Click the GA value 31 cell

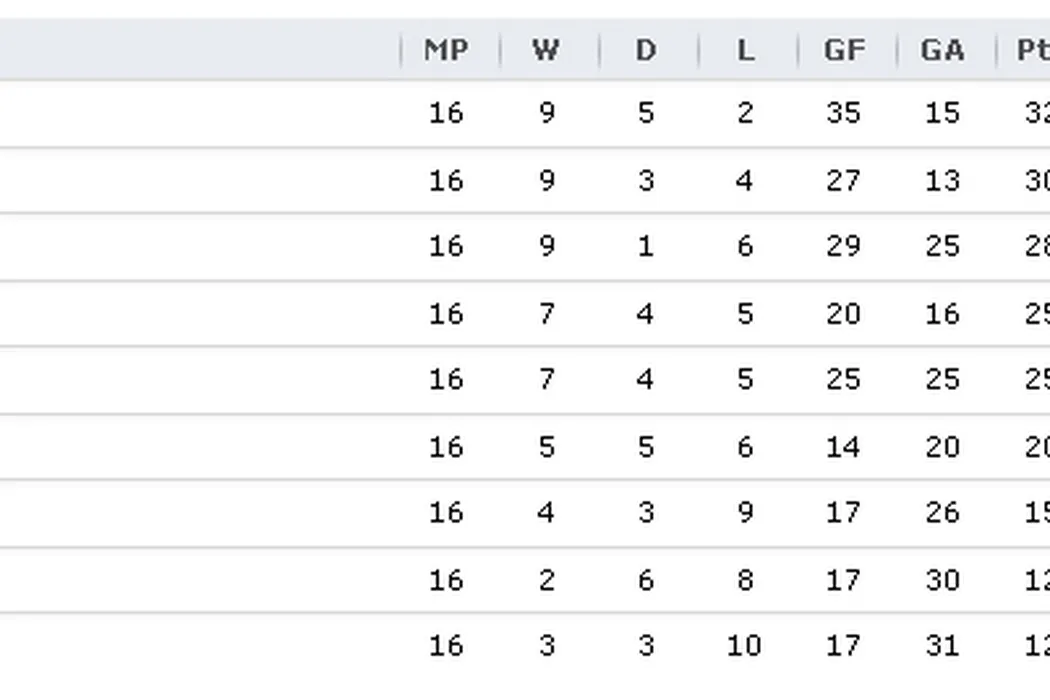point(943,646)
